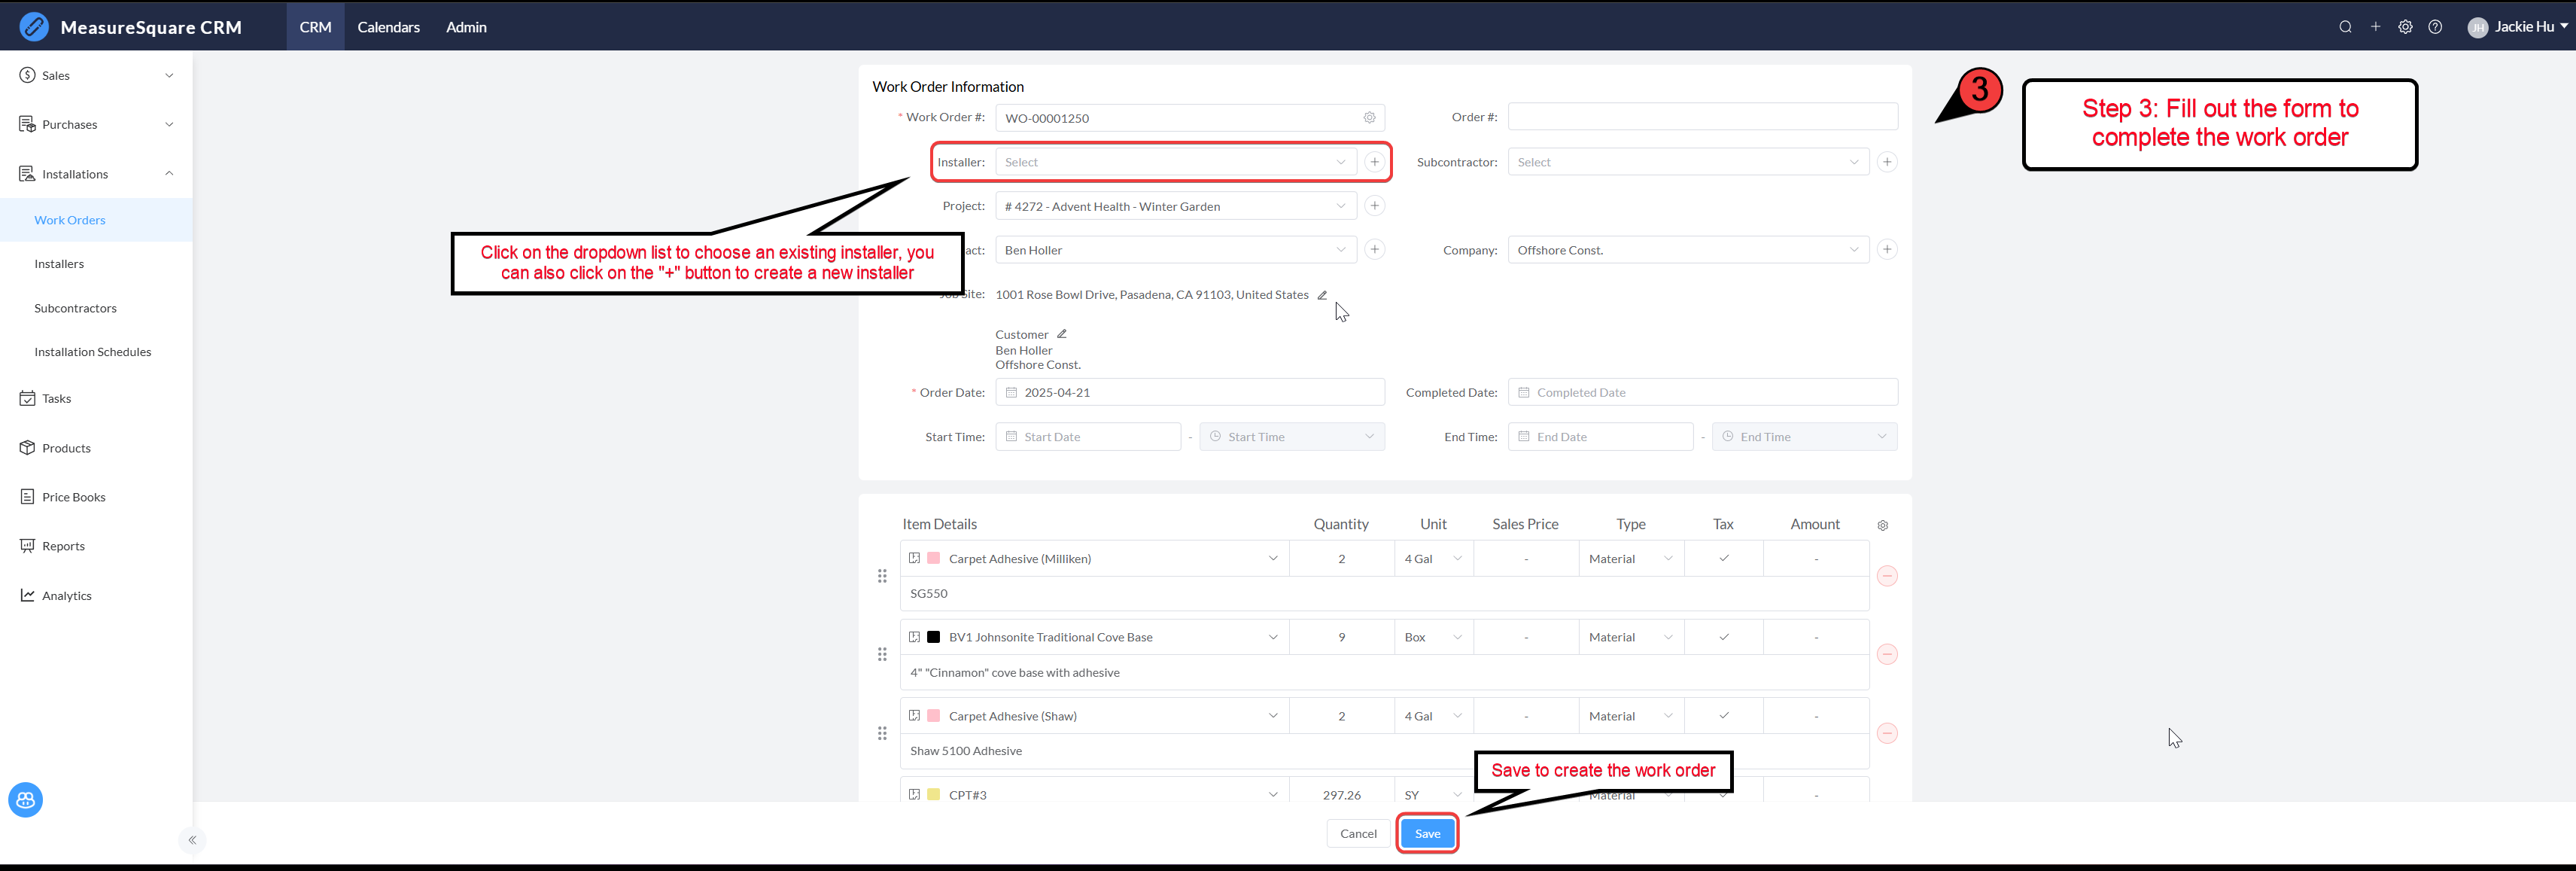Click the Work Order number gear icon

click(1369, 118)
